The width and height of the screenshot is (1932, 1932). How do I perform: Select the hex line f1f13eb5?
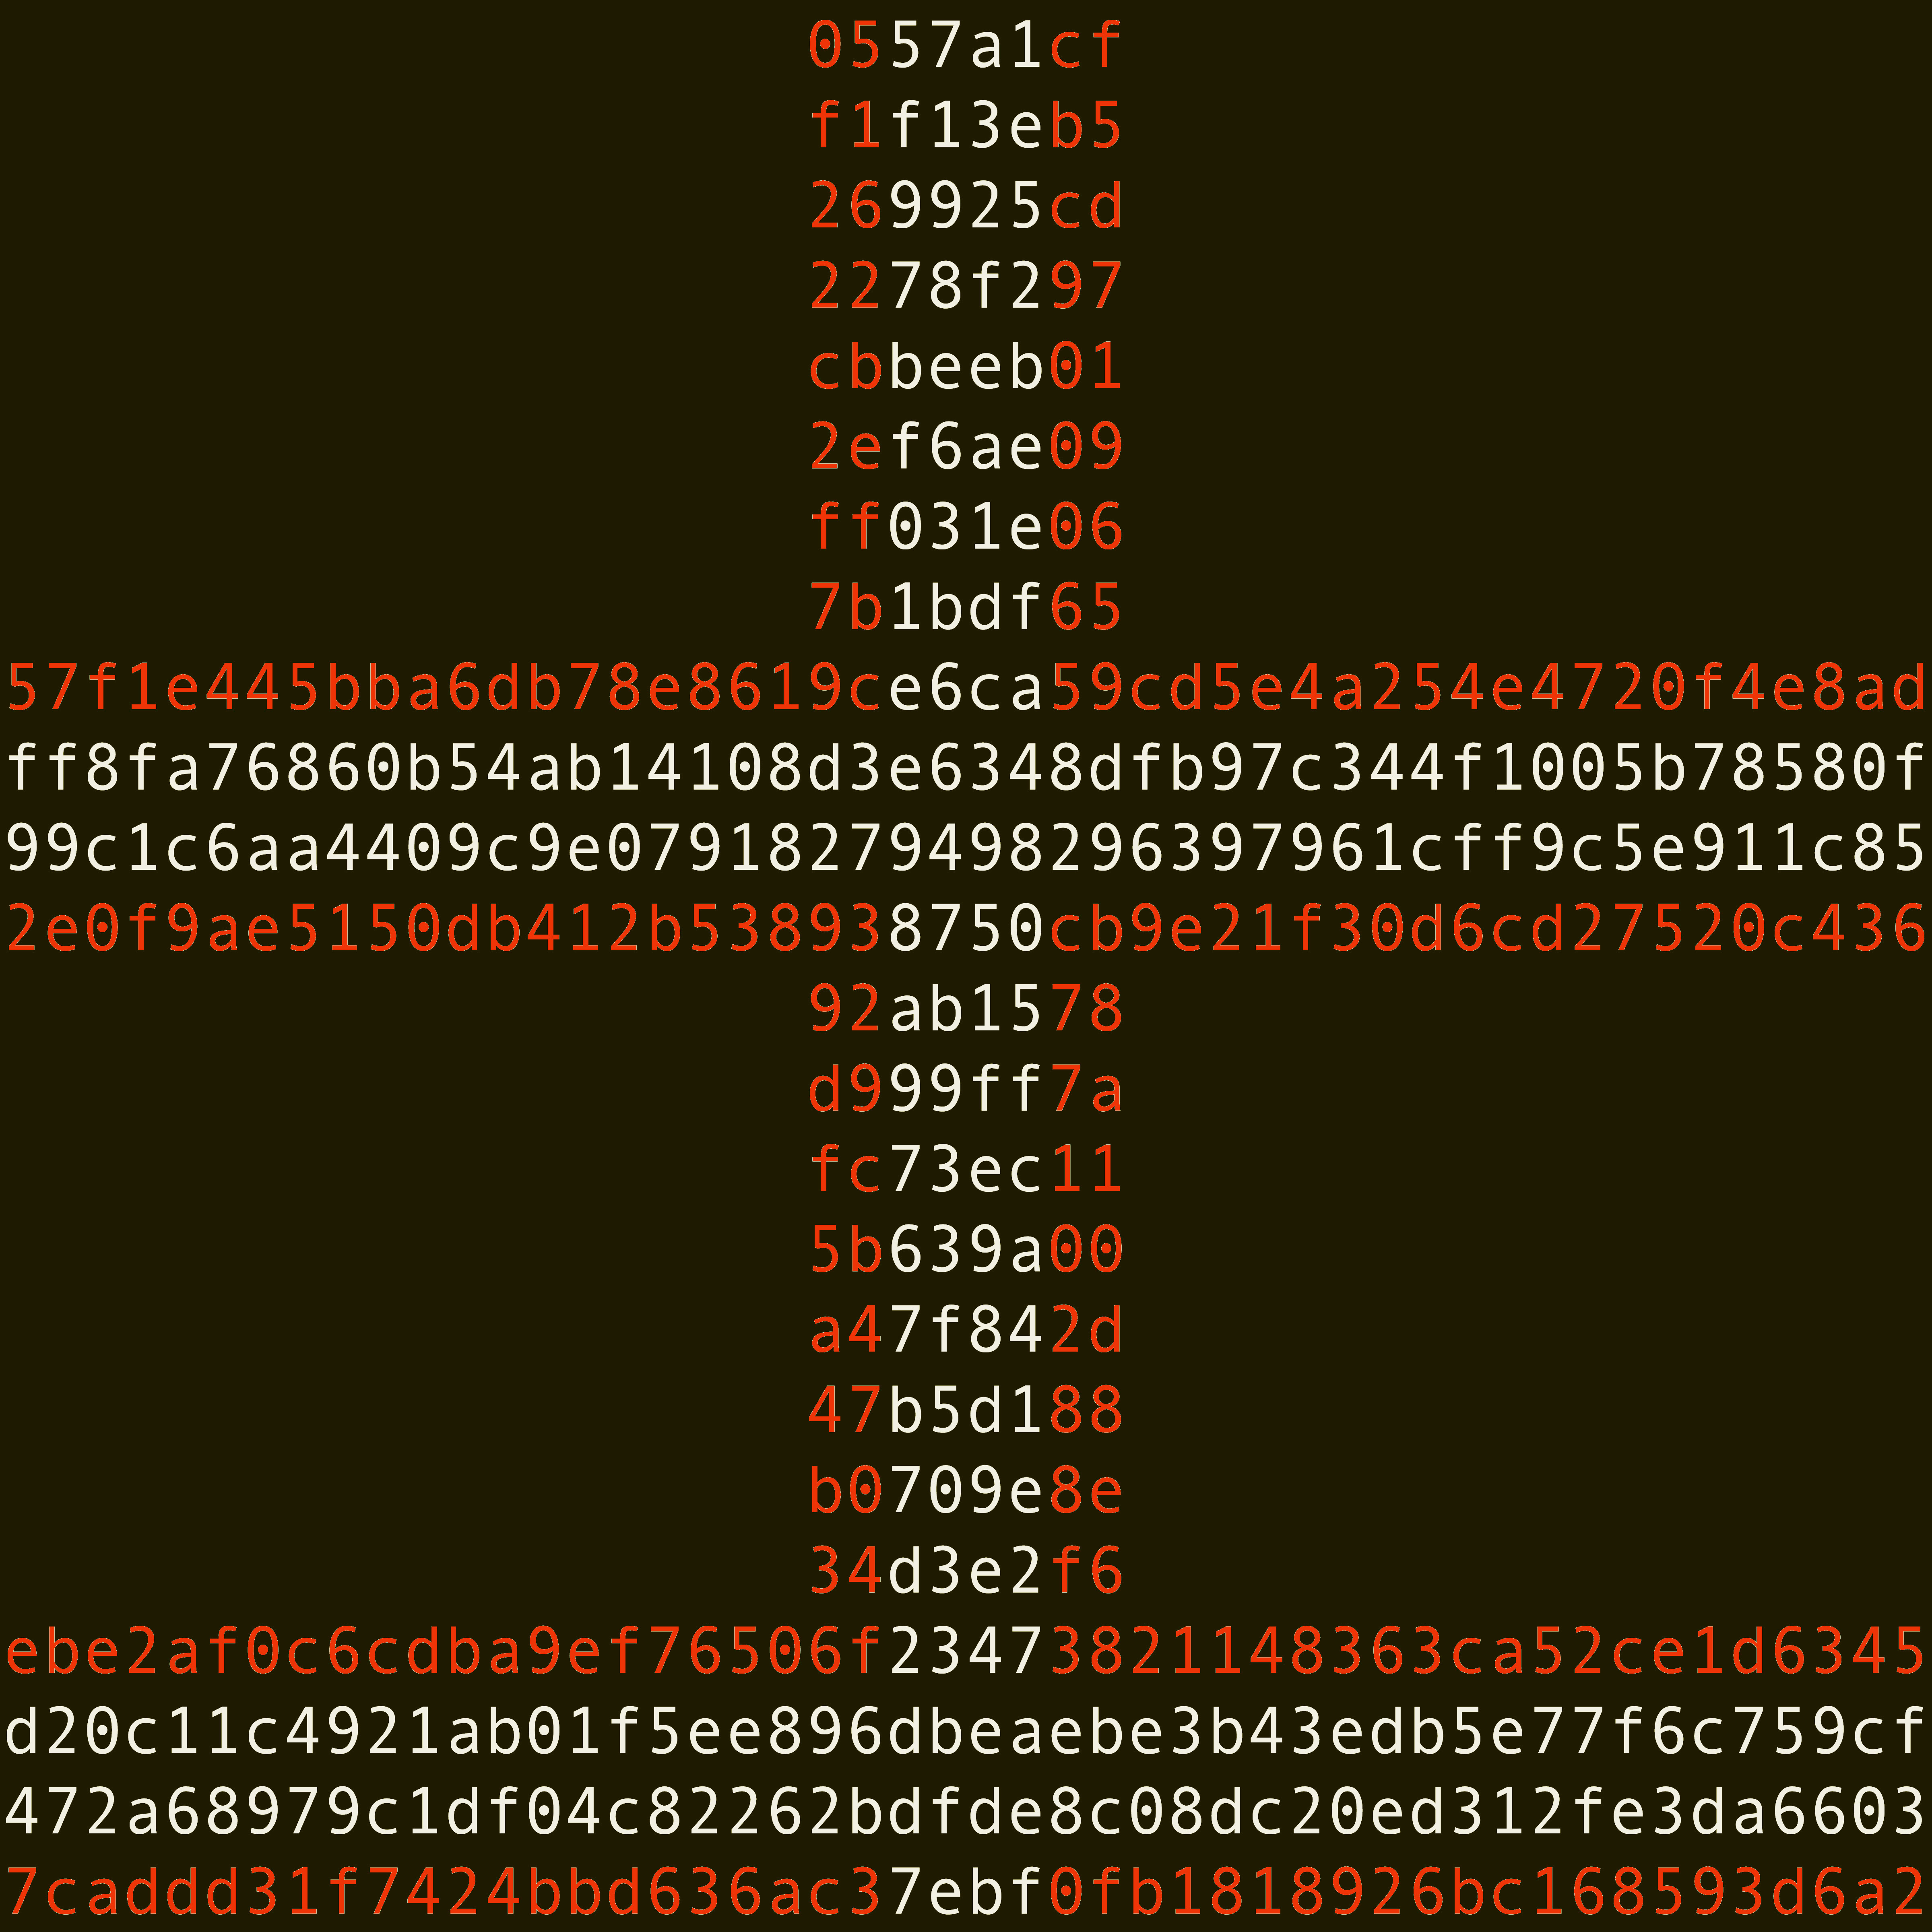pyautogui.click(x=966, y=126)
